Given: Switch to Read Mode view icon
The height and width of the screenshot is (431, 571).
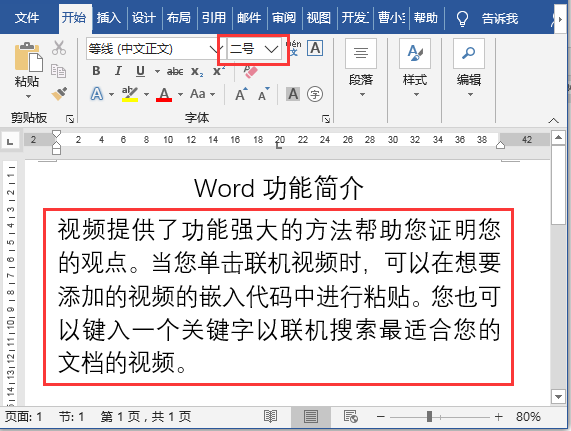Looking at the screenshot, I should 271,416.
